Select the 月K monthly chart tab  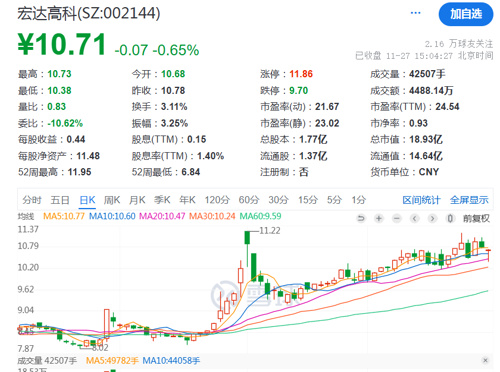(137, 200)
